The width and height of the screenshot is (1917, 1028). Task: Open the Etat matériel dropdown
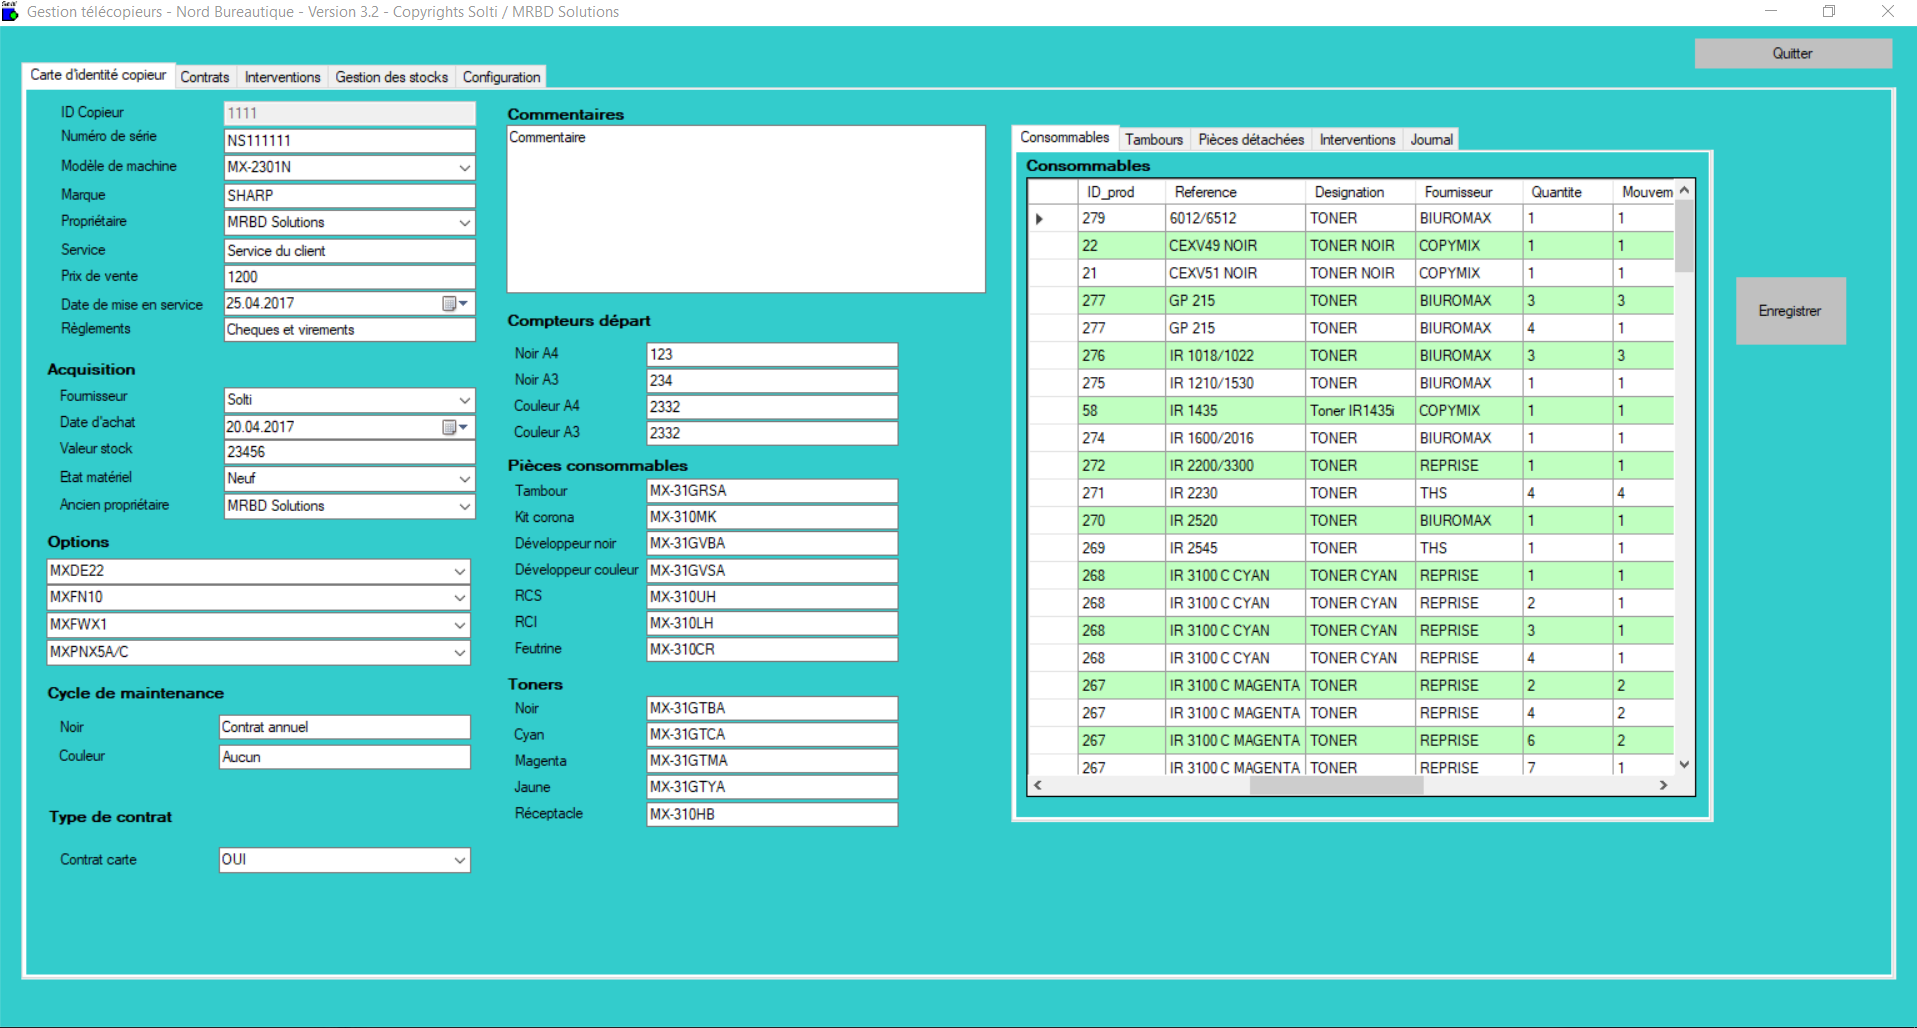click(464, 479)
